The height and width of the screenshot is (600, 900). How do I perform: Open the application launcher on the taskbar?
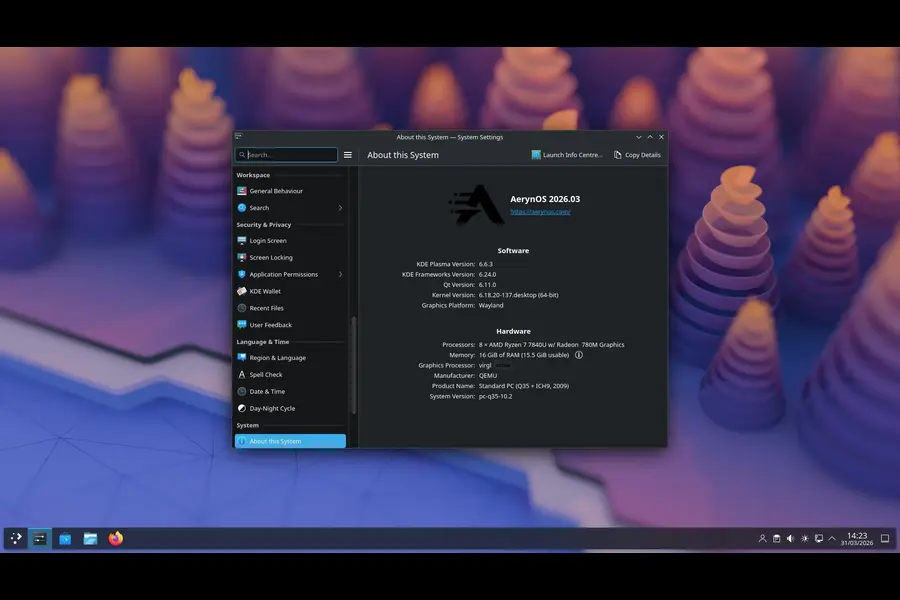tap(16, 538)
